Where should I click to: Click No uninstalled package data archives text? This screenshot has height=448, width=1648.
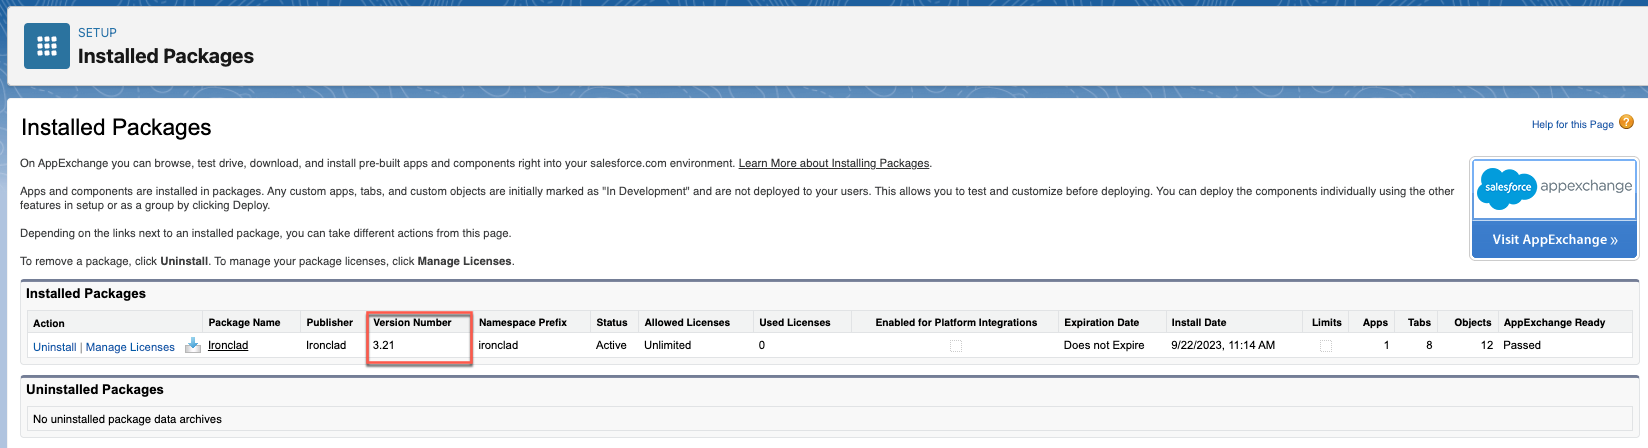127,419
